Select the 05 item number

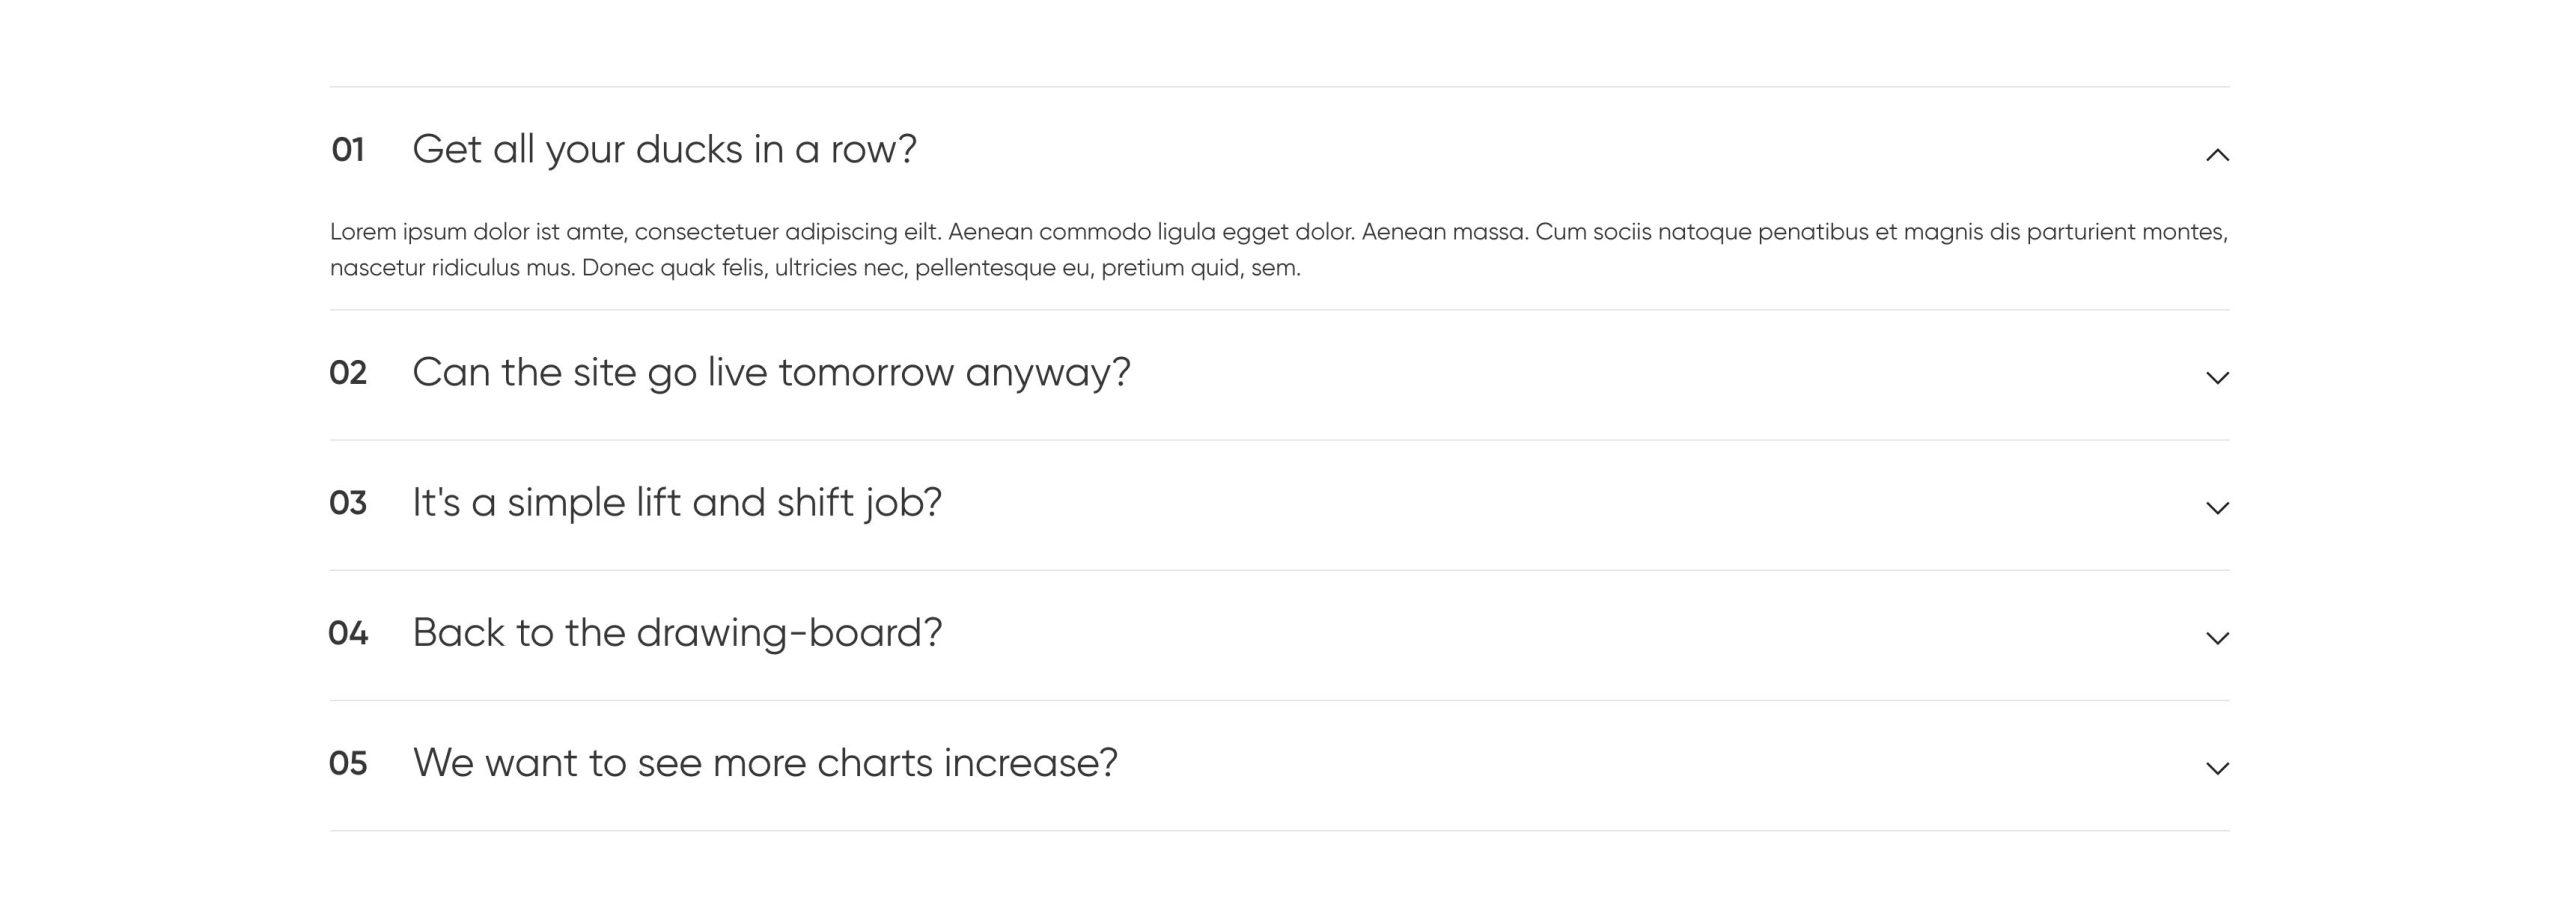tap(348, 764)
